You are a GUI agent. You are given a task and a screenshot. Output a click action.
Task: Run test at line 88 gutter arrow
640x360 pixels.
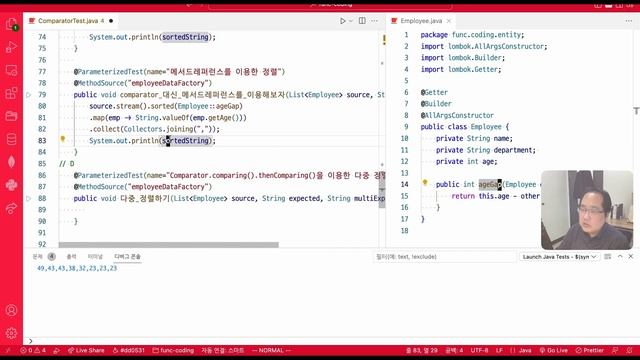(29, 198)
